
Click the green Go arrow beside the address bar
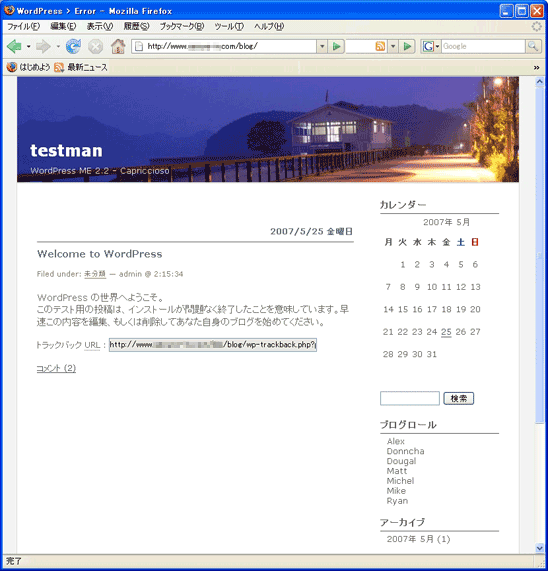pos(336,46)
